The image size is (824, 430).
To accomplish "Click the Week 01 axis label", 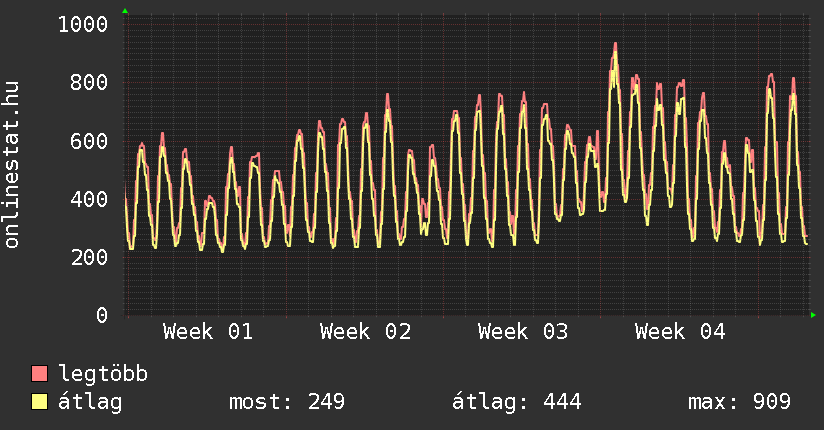I will coord(208,332).
